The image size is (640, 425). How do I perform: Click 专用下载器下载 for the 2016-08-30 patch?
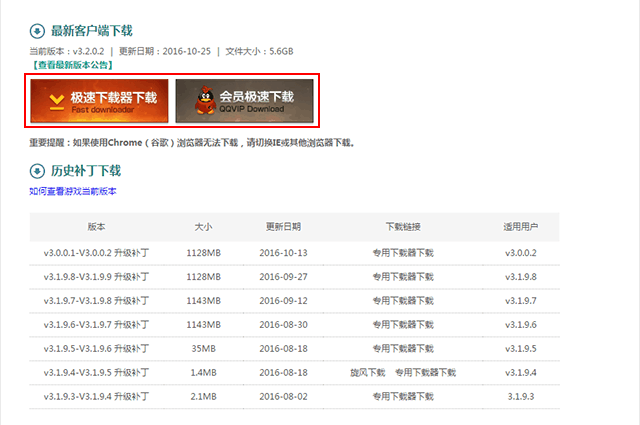point(403,325)
